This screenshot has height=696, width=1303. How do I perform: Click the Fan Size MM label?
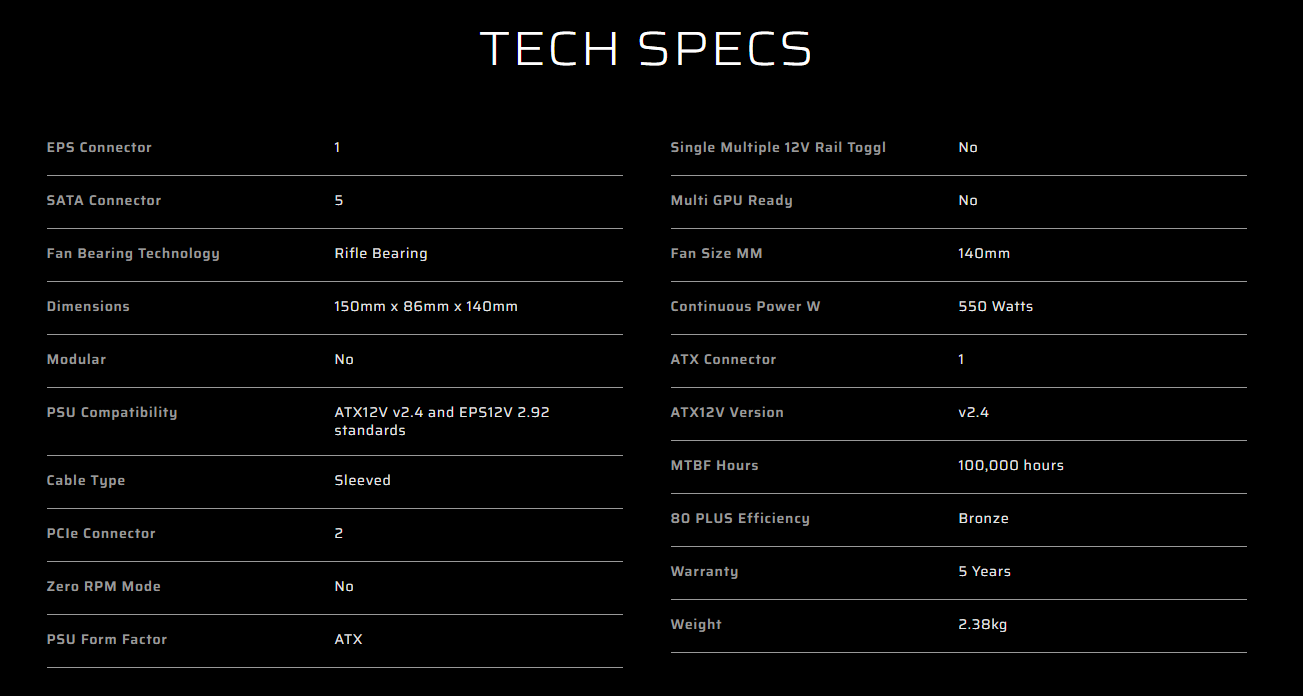click(716, 253)
